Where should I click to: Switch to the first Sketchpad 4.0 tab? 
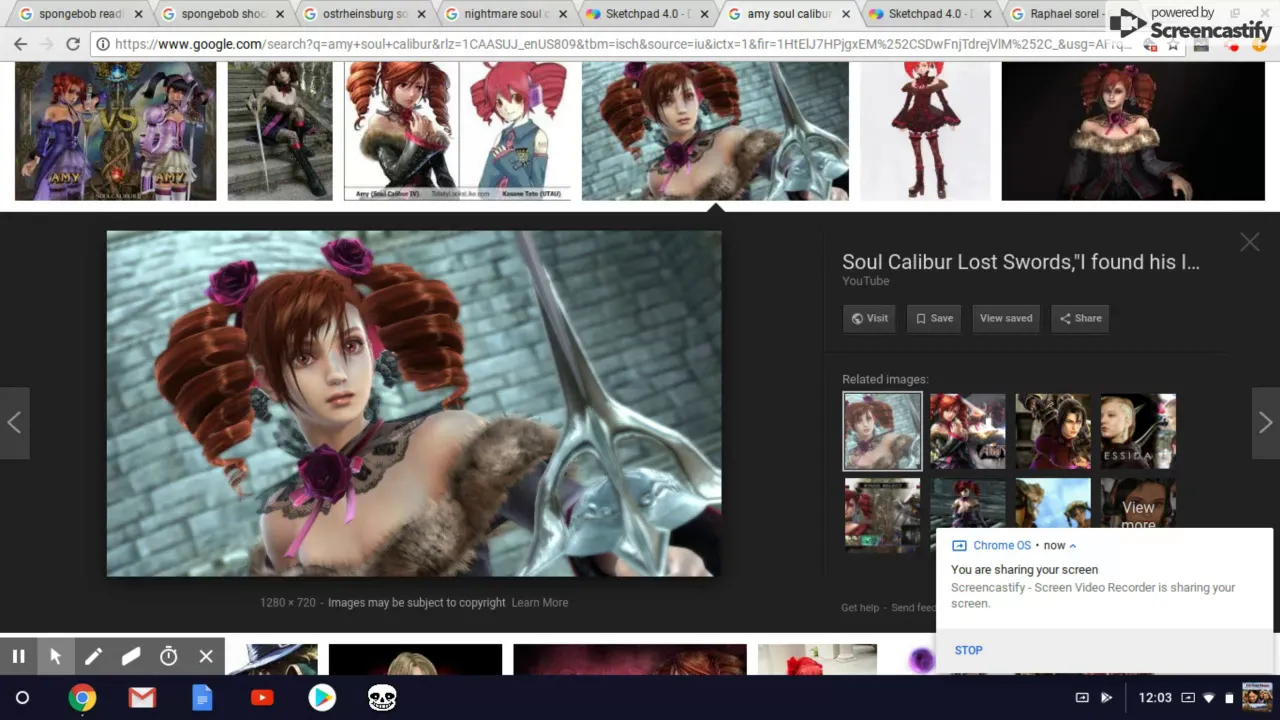tap(647, 14)
